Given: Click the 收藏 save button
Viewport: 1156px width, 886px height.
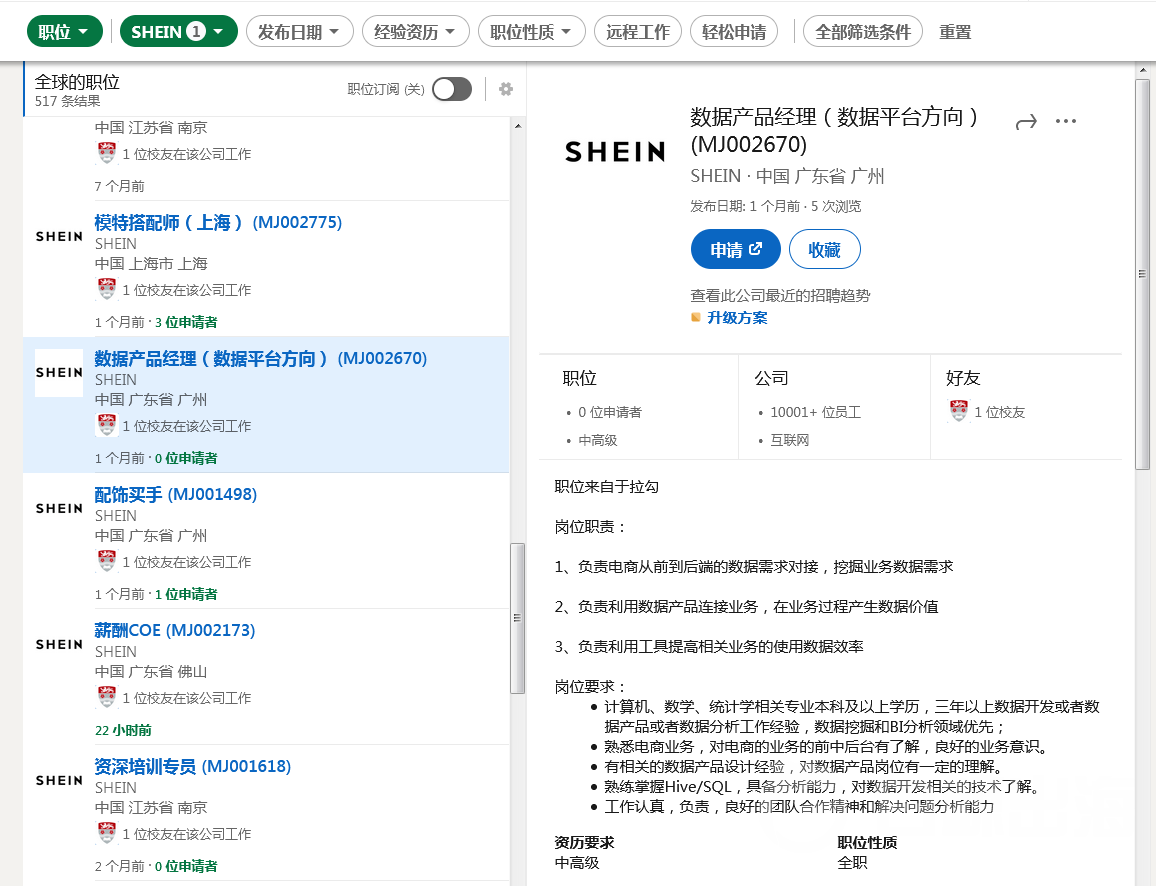Looking at the screenshot, I should 824,250.
